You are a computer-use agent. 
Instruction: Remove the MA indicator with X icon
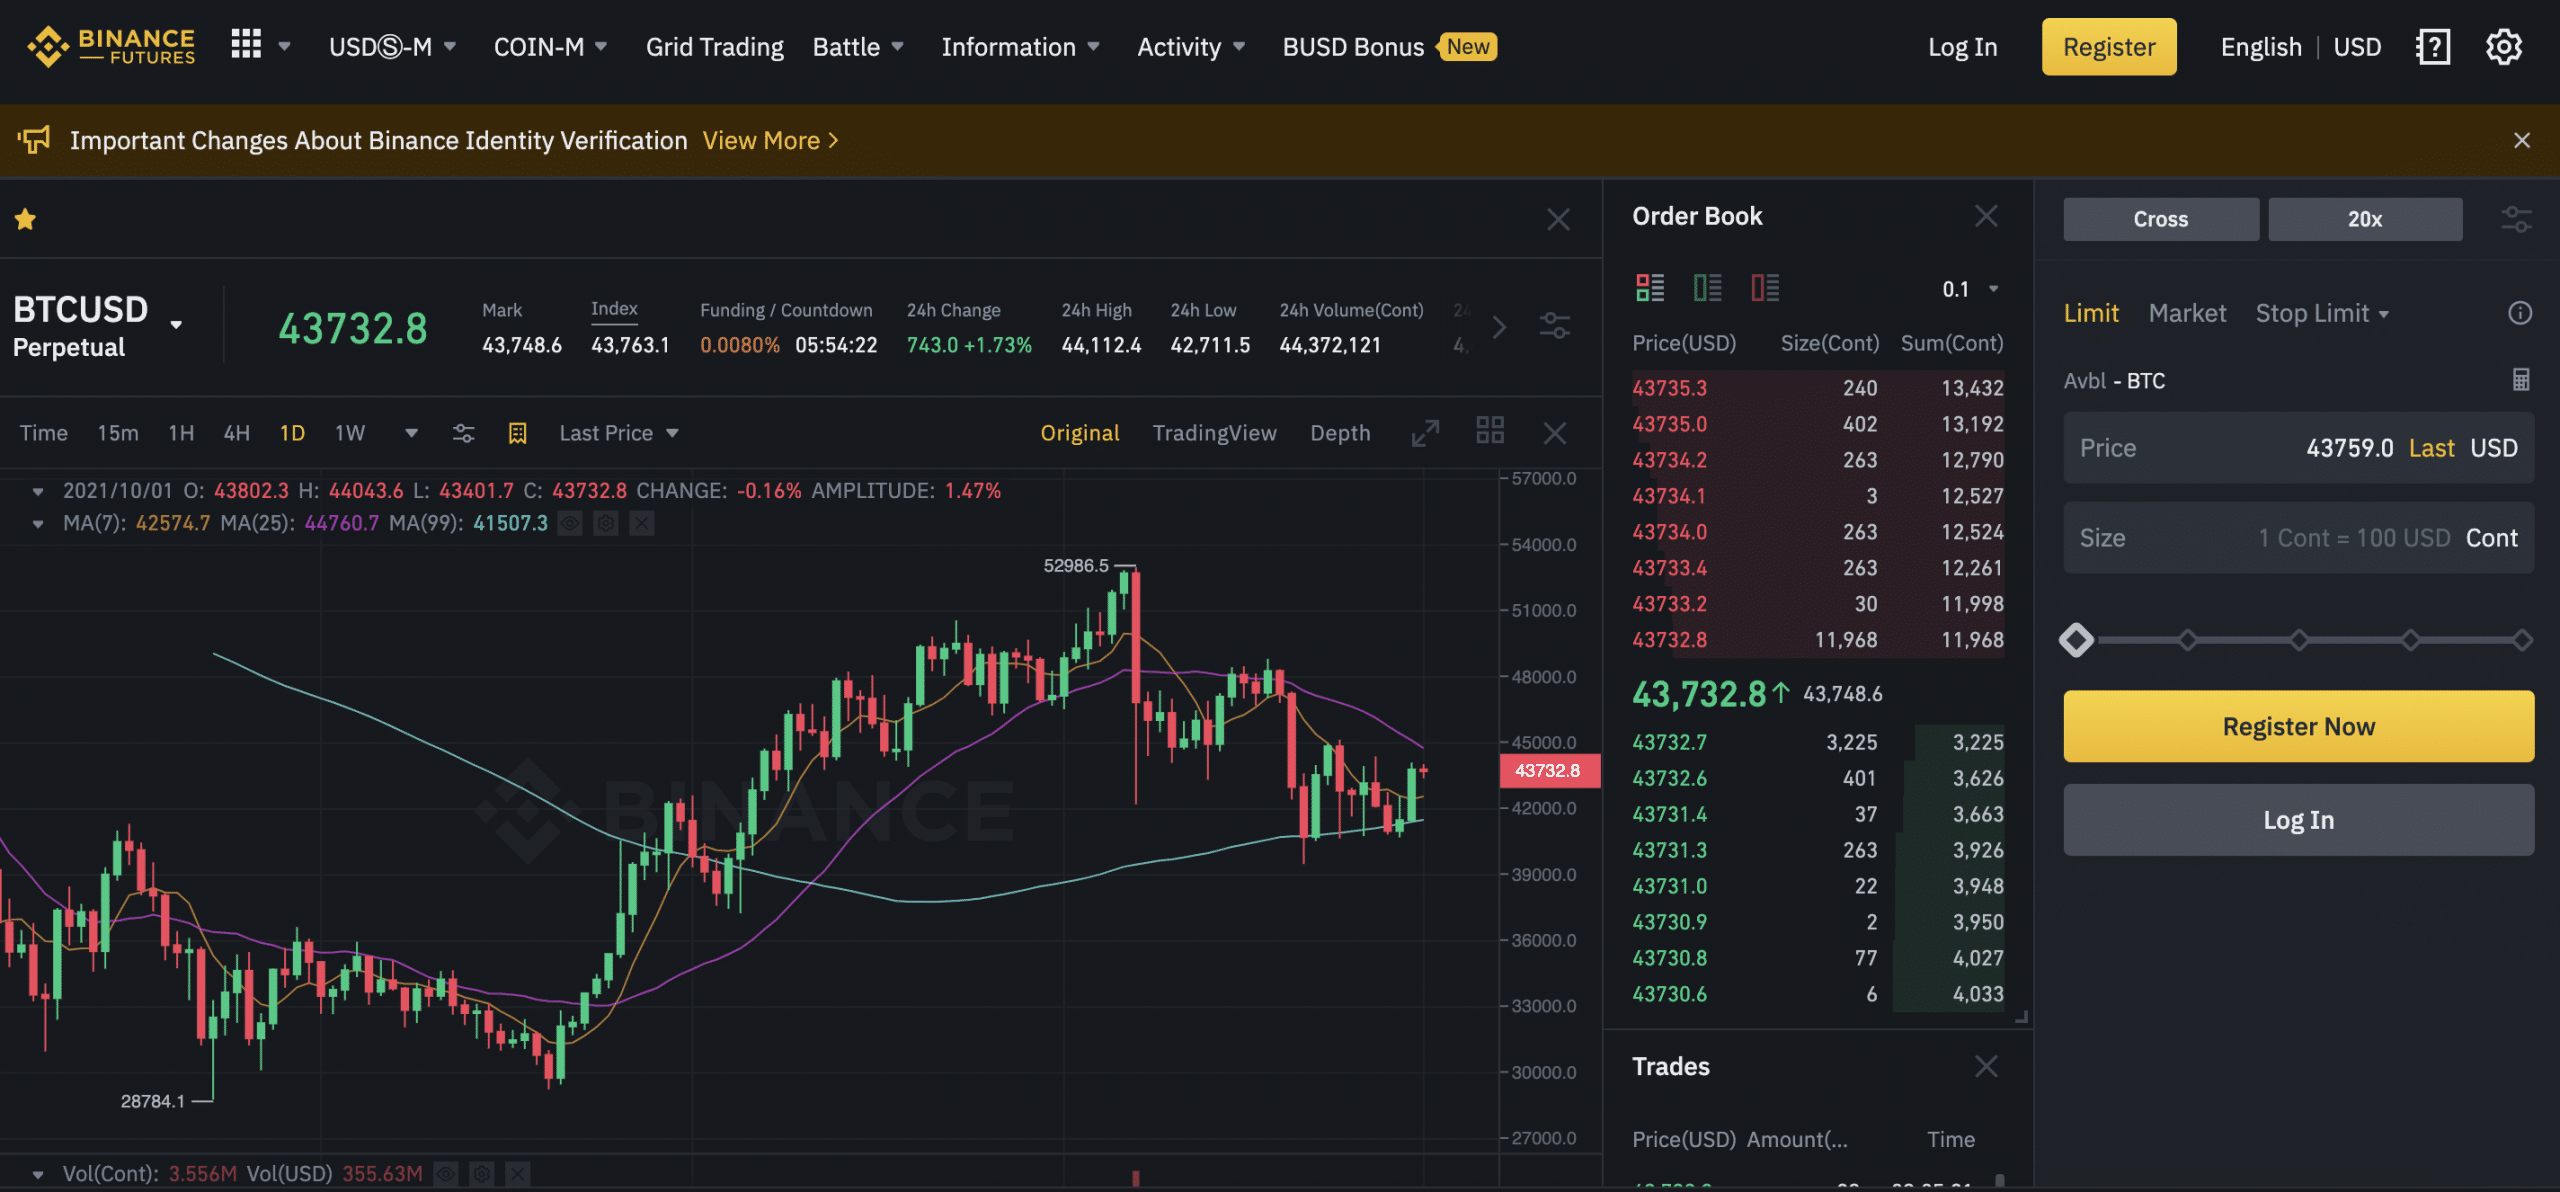click(642, 523)
